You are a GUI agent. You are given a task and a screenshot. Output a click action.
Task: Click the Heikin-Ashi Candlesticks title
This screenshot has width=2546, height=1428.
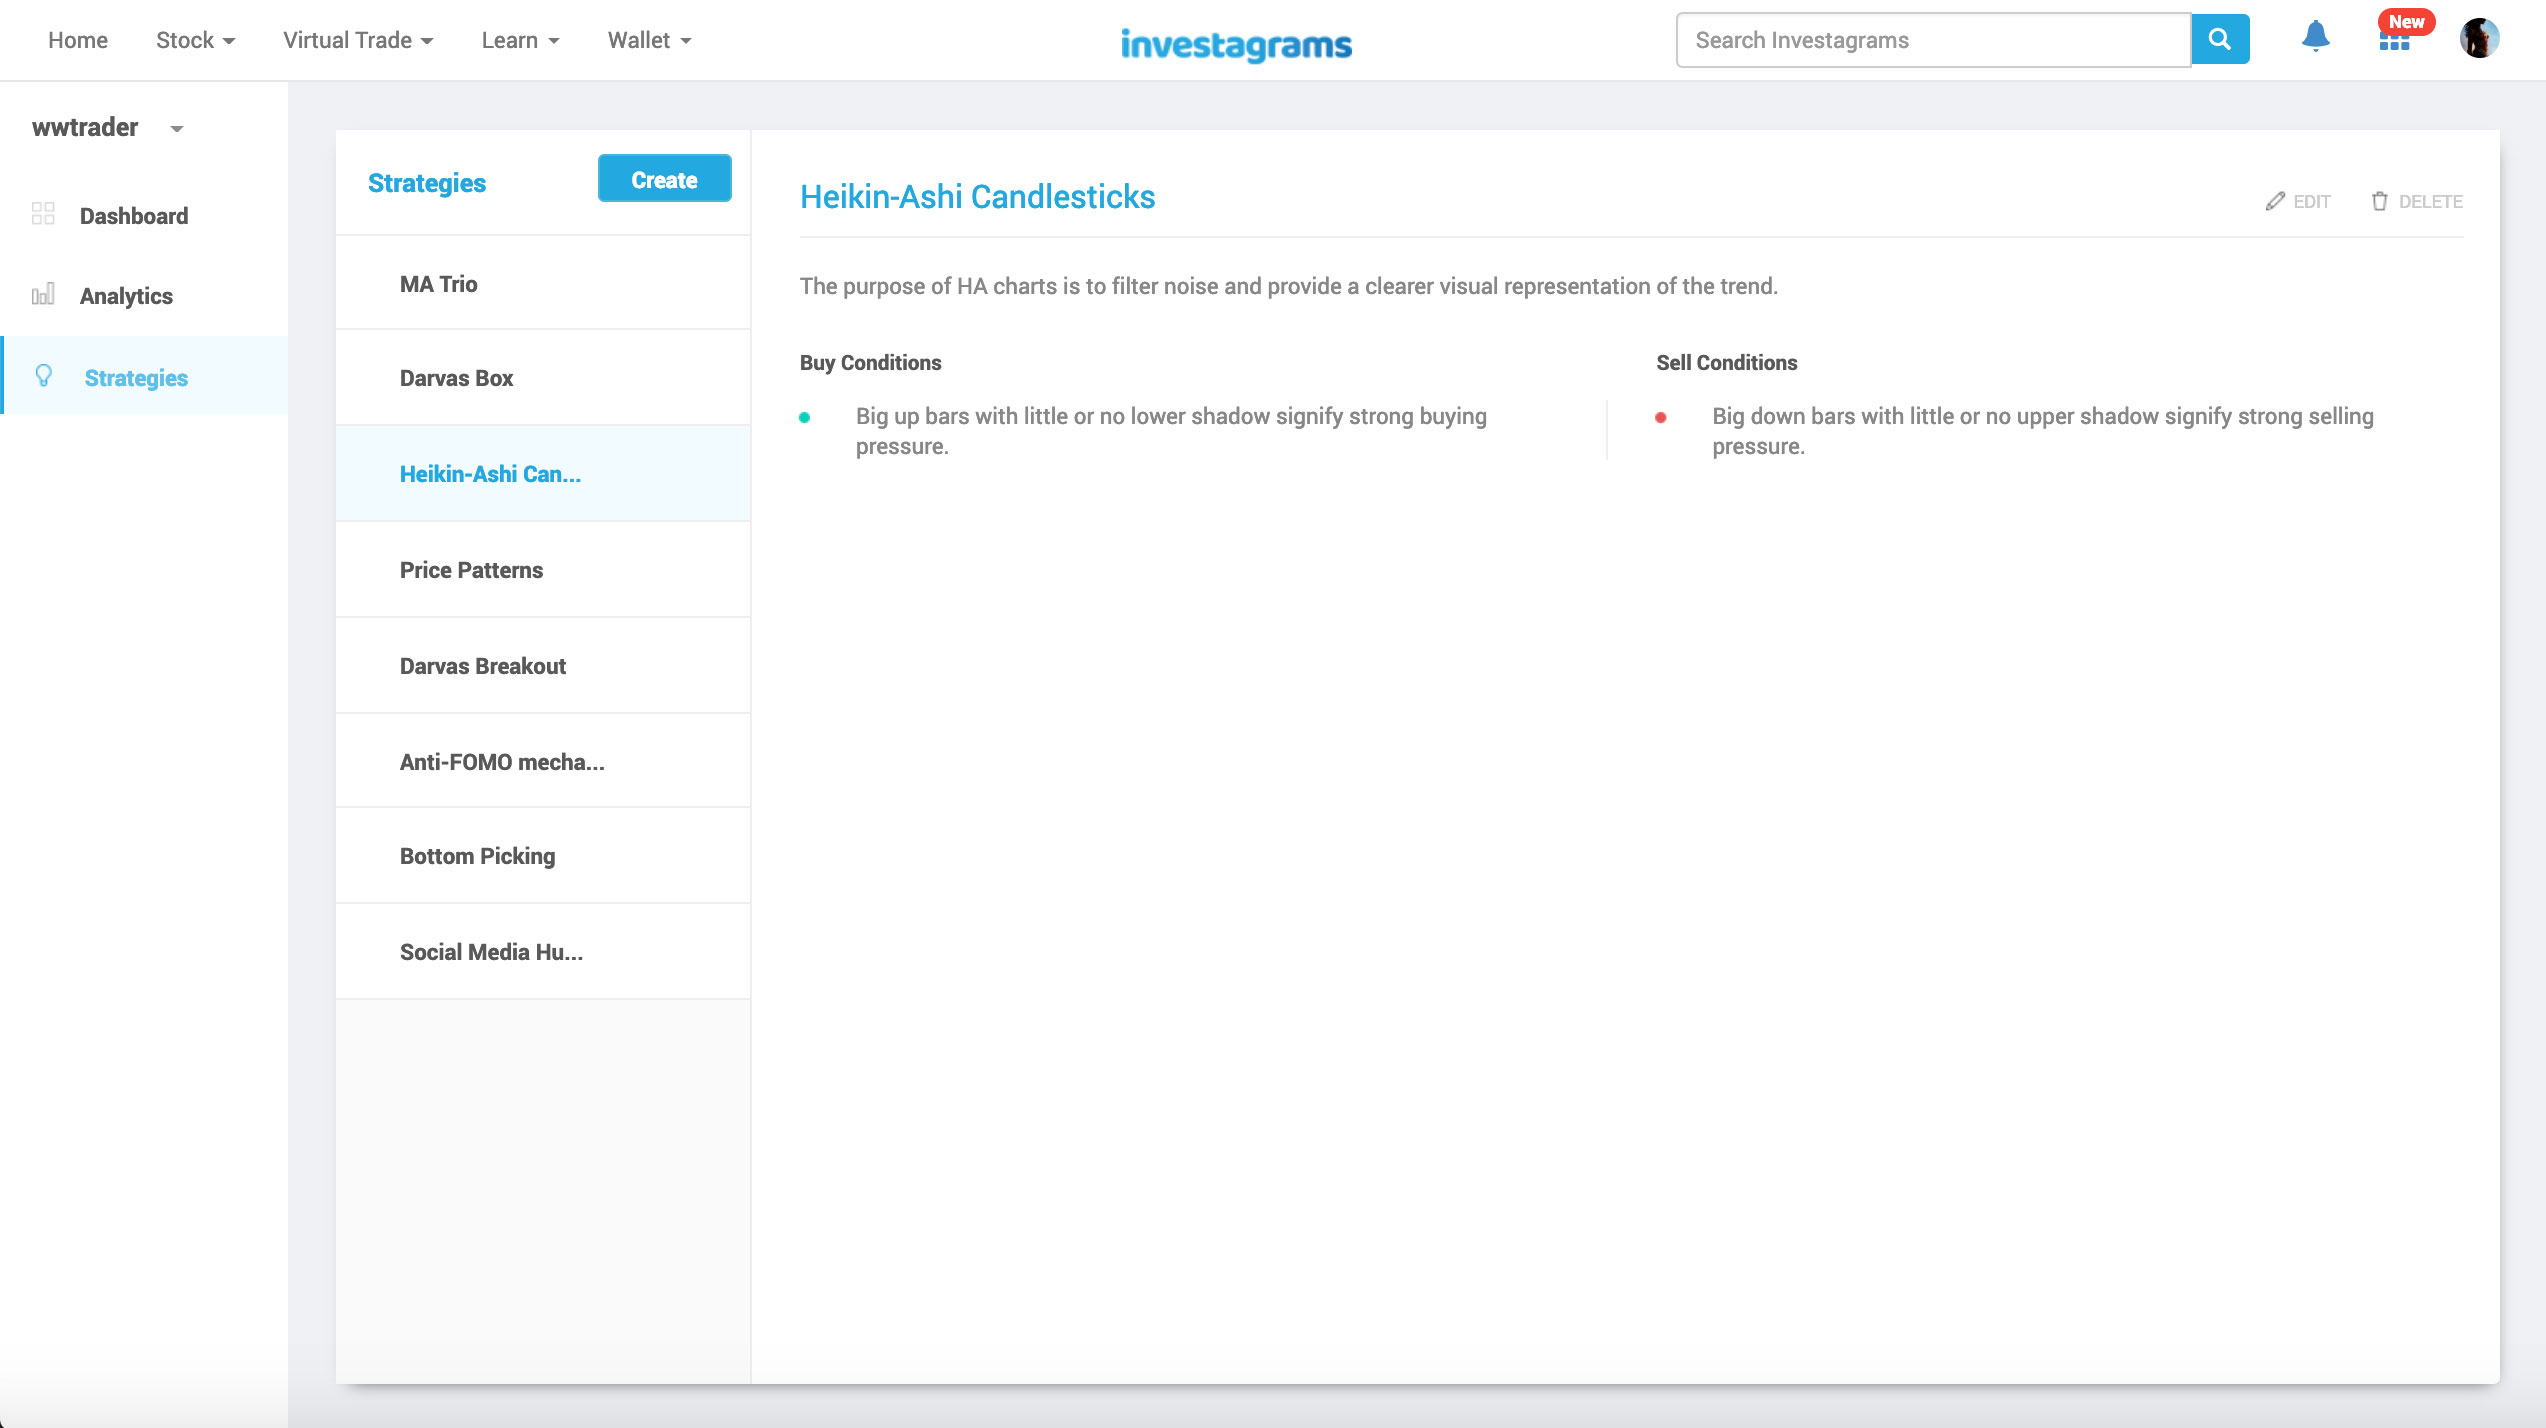[x=977, y=196]
